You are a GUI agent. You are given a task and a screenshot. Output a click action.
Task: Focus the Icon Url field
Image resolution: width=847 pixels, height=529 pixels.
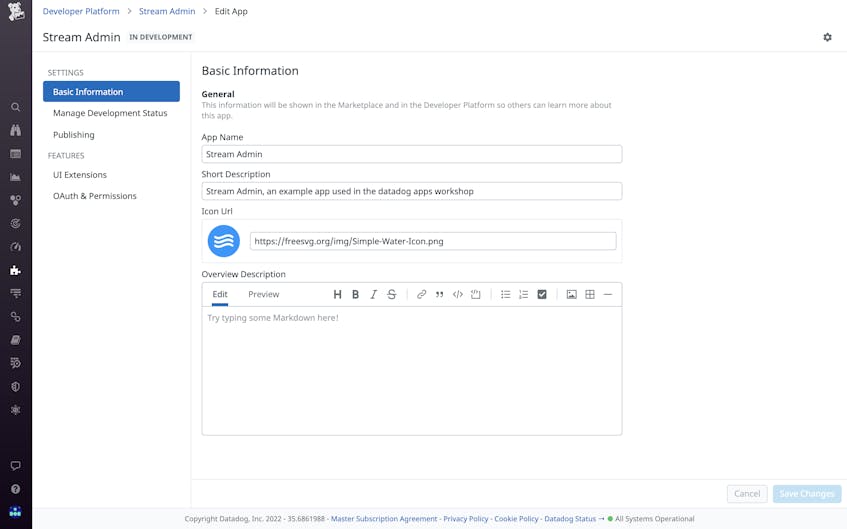coord(433,241)
